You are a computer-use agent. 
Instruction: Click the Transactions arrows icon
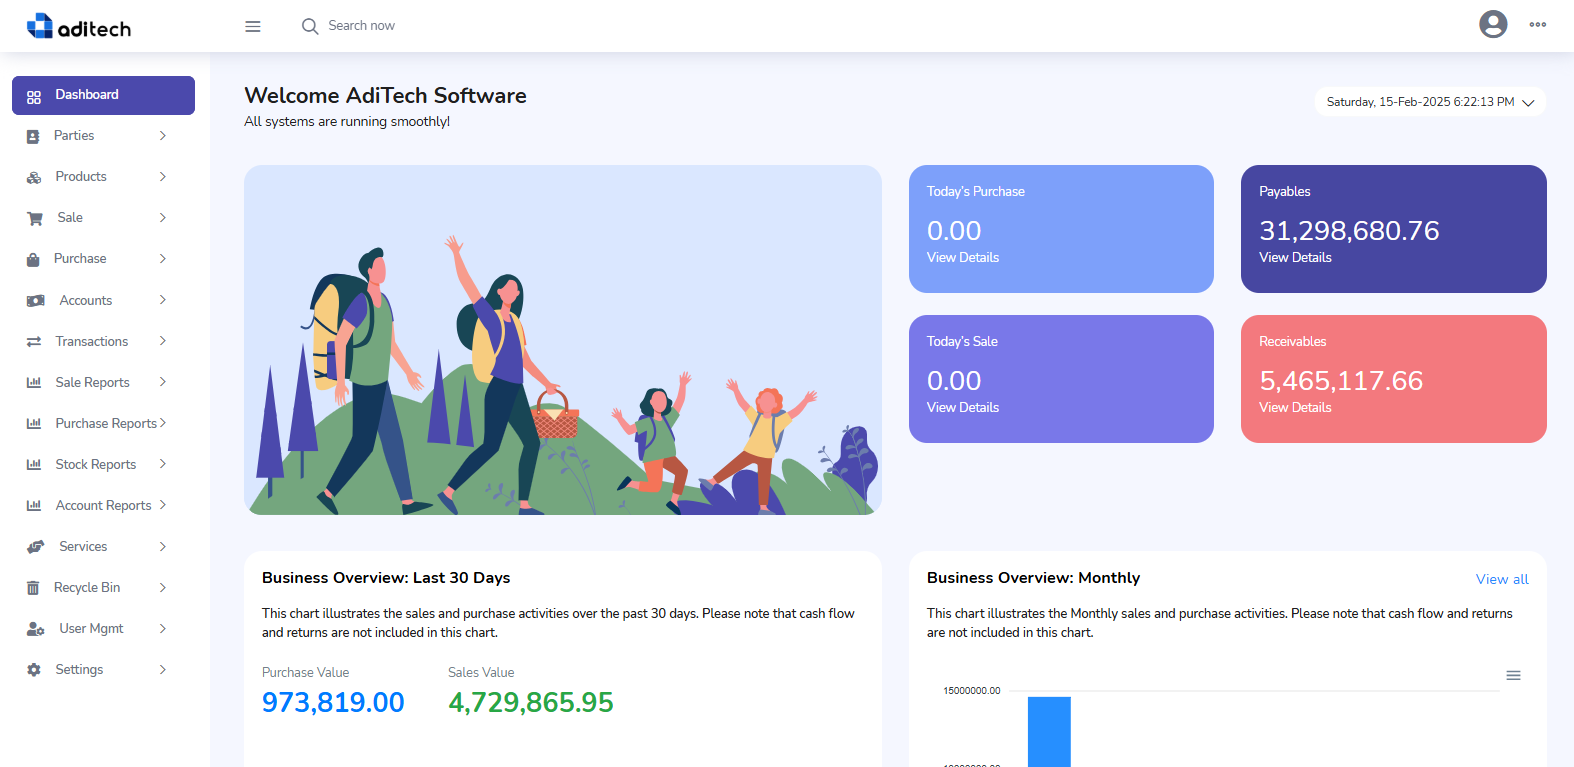[34, 342]
